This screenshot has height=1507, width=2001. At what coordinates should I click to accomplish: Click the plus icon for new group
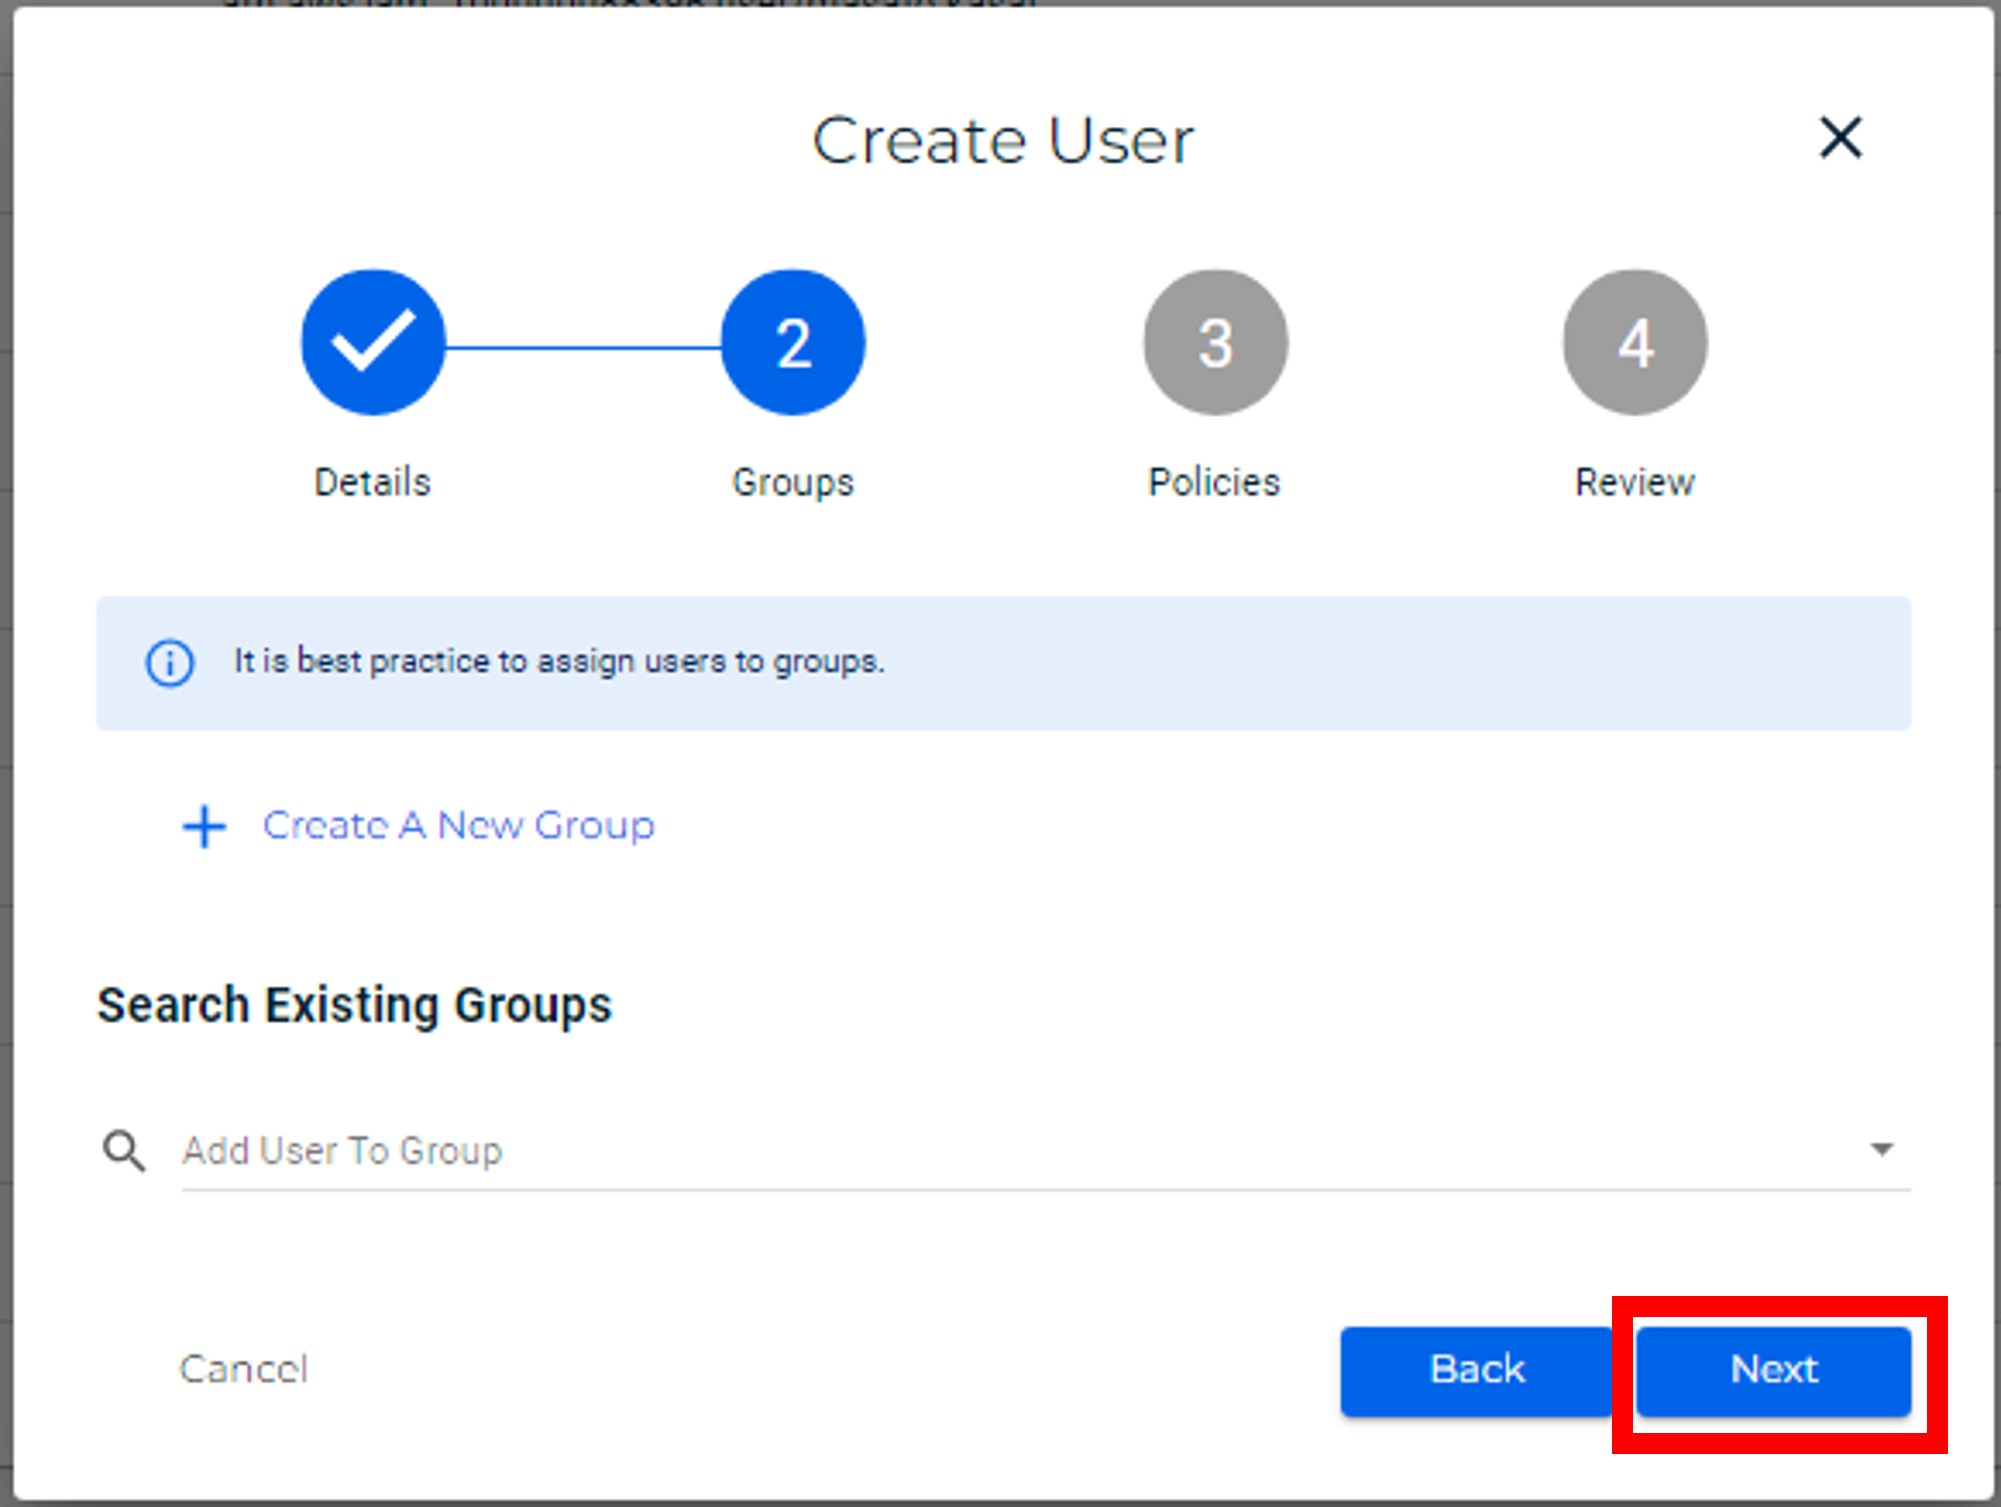pos(205,827)
